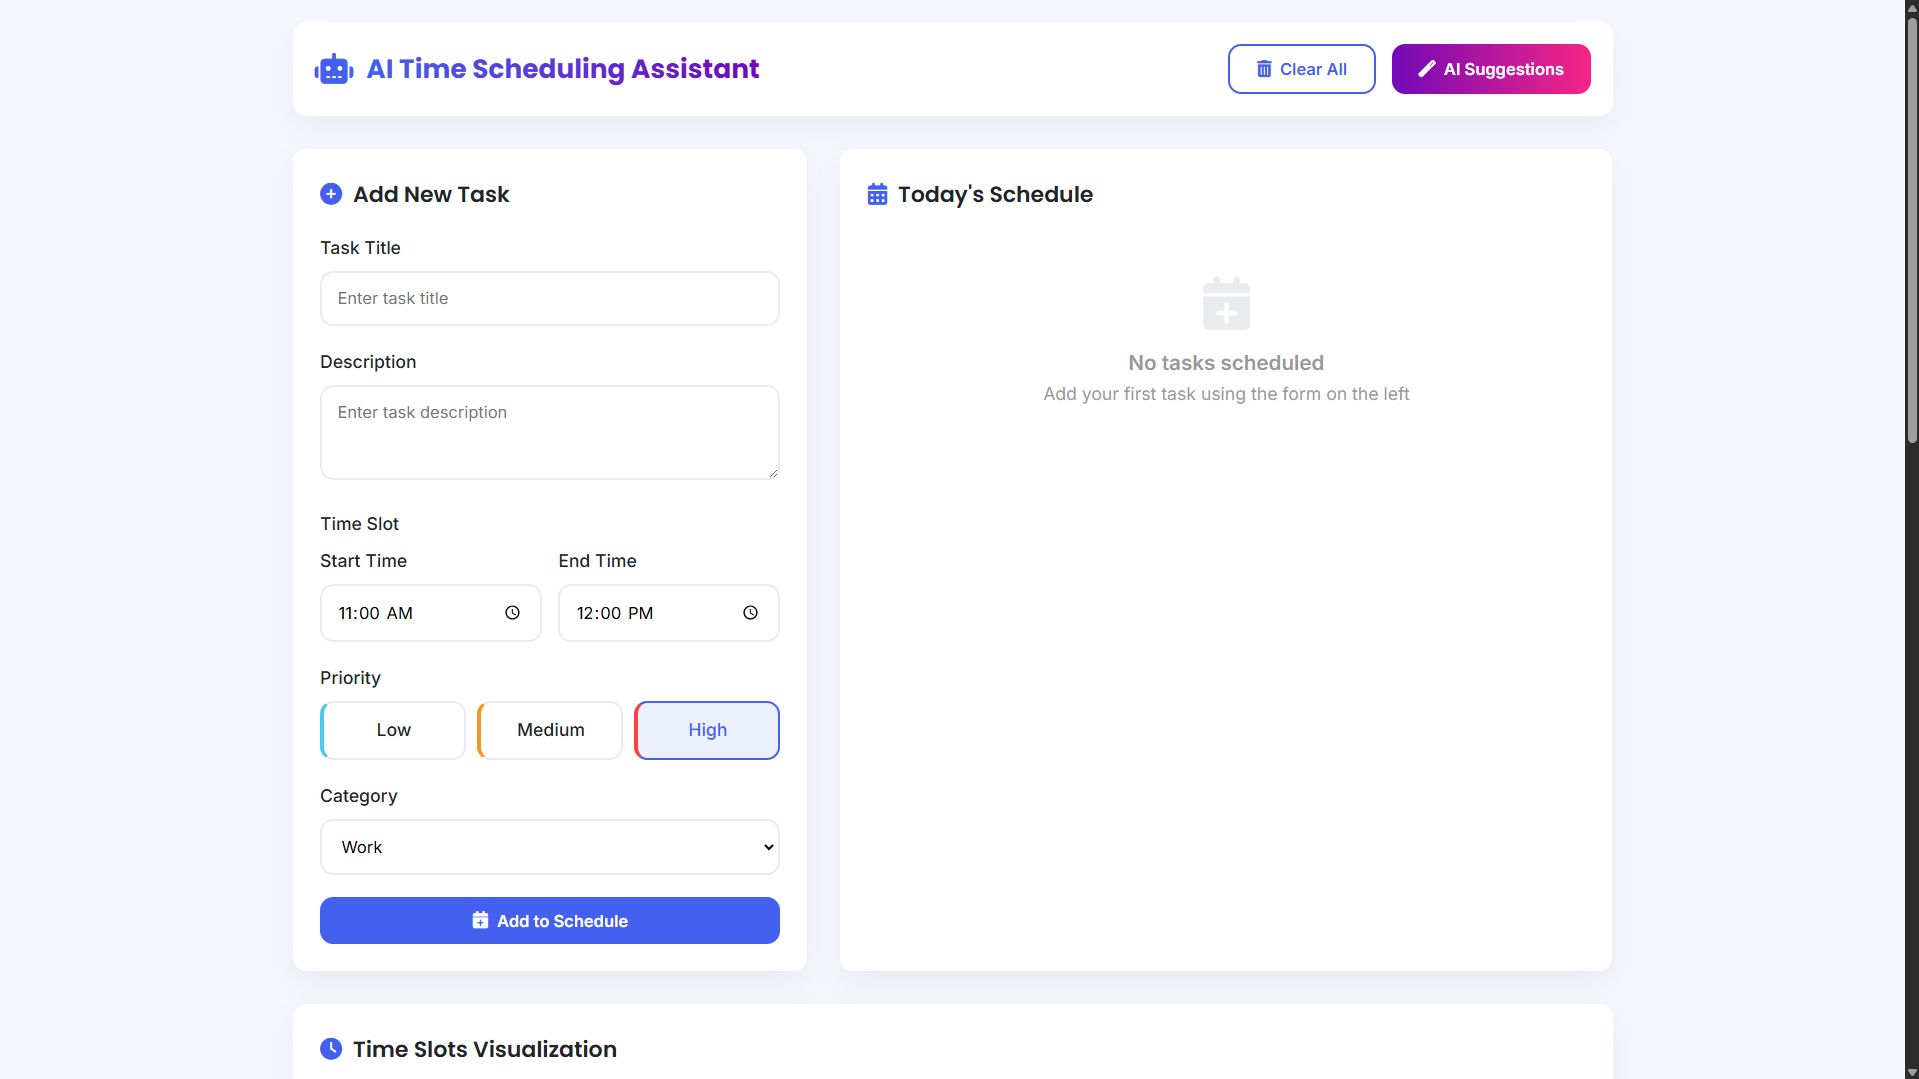Viewport: 1919px width, 1079px height.
Task: Click the plus icon beside Add New Task
Action: tap(331, 194)
